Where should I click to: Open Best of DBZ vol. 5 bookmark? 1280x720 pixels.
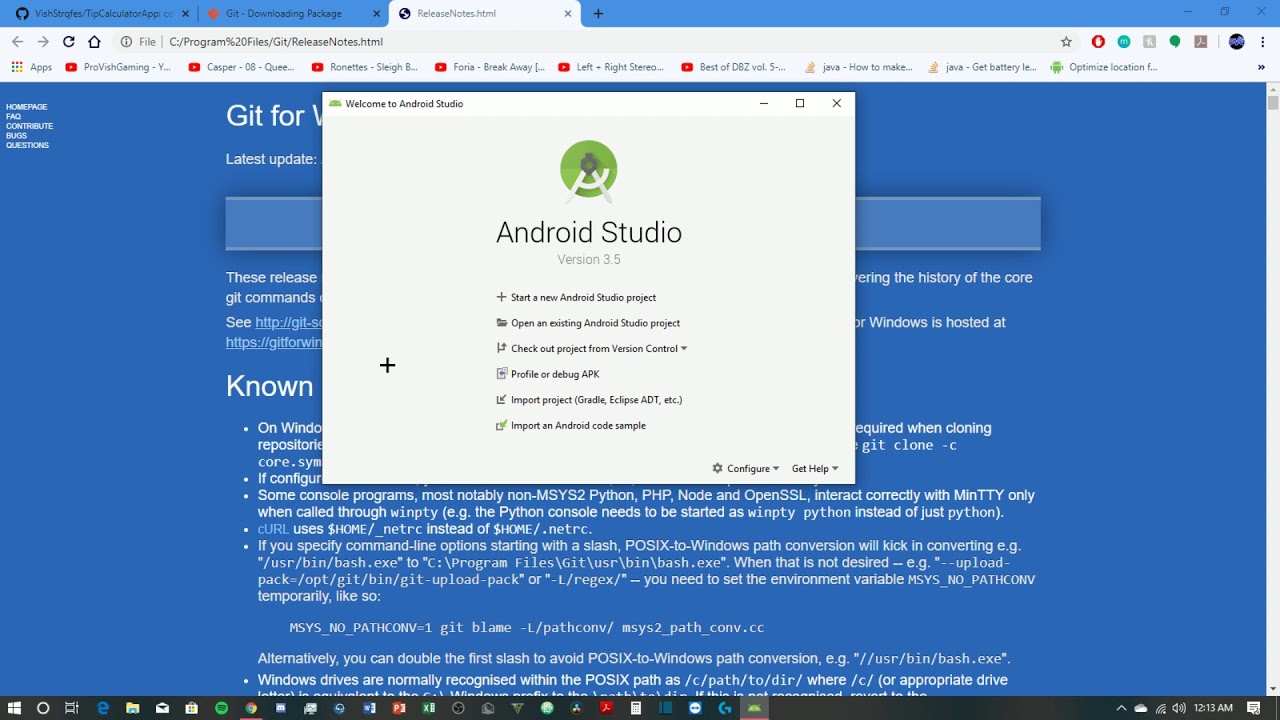[733, 67]
